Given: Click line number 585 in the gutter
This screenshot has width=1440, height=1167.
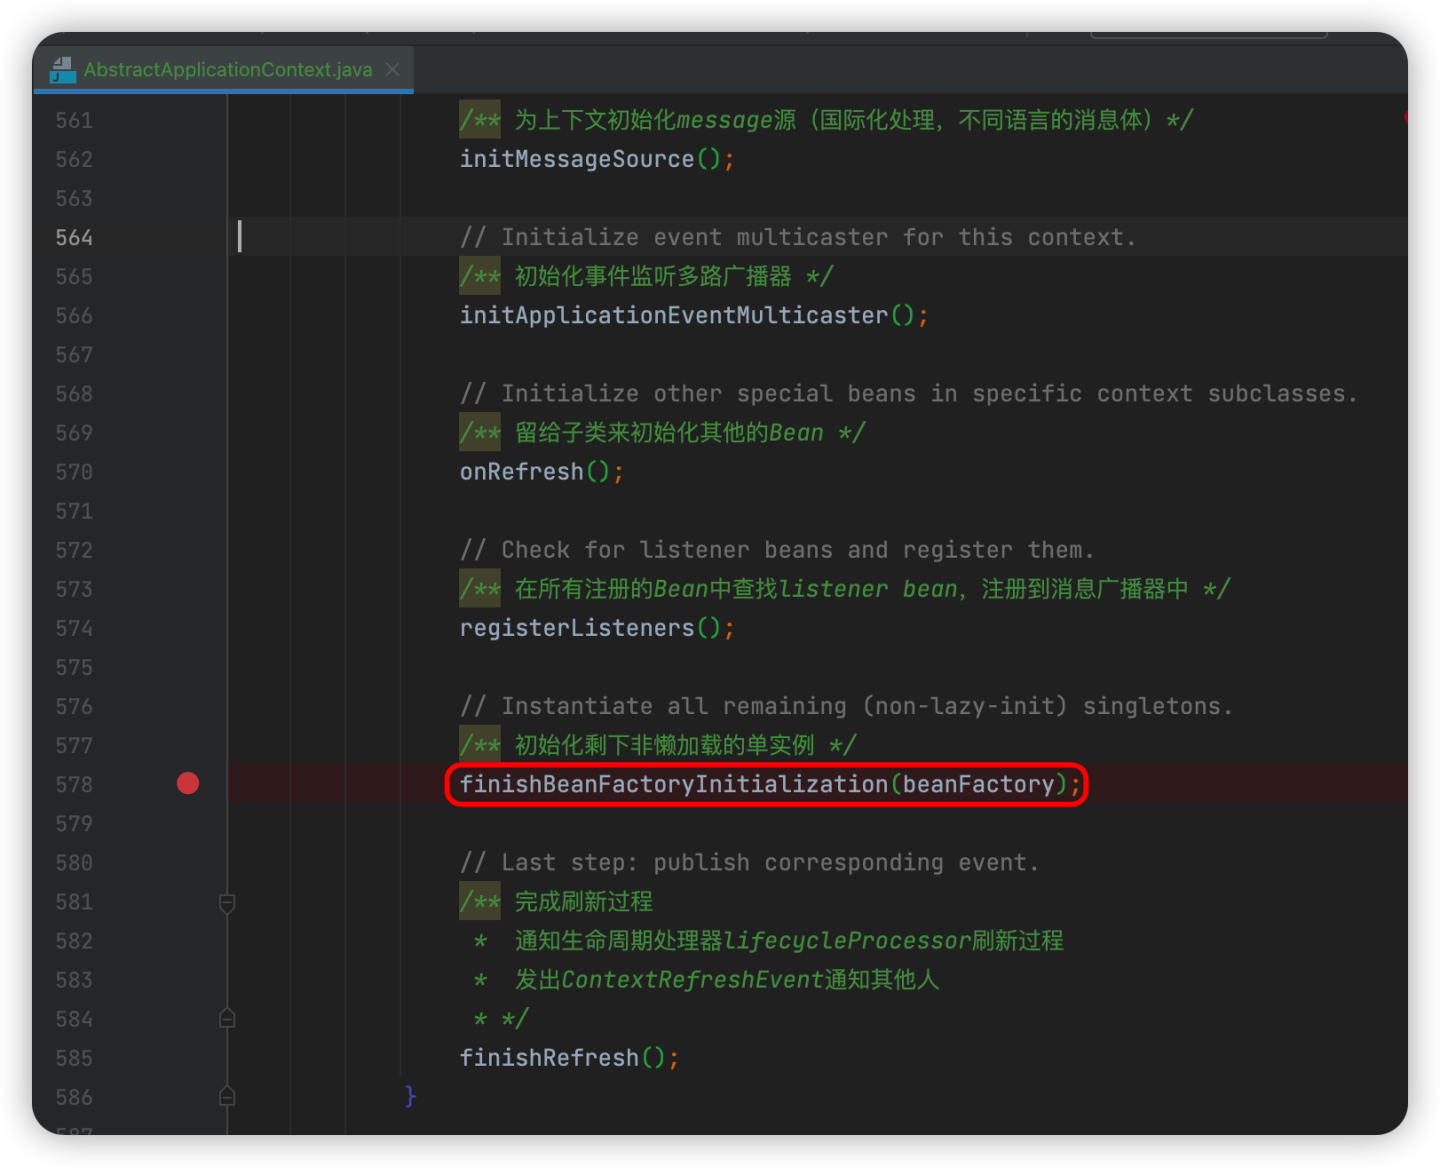Looking at the screenshot, I should [x=74, y=1058].
